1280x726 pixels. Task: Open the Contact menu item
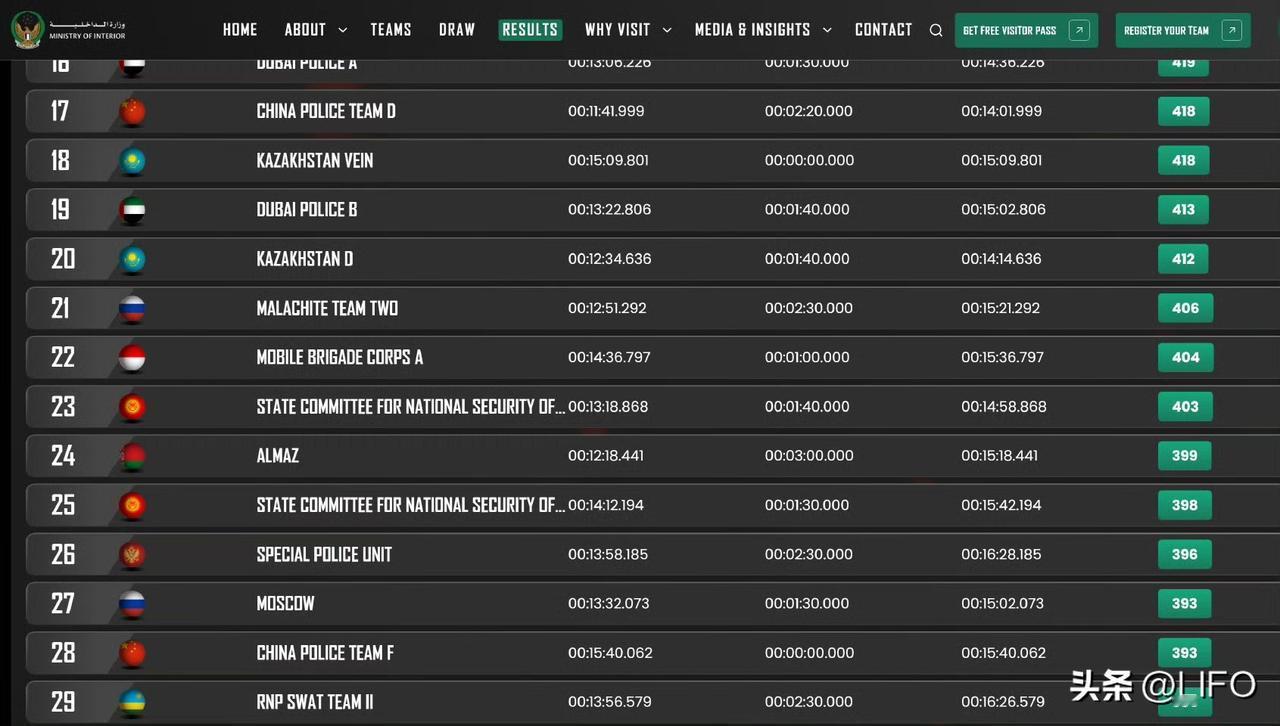tap(884, 30)
